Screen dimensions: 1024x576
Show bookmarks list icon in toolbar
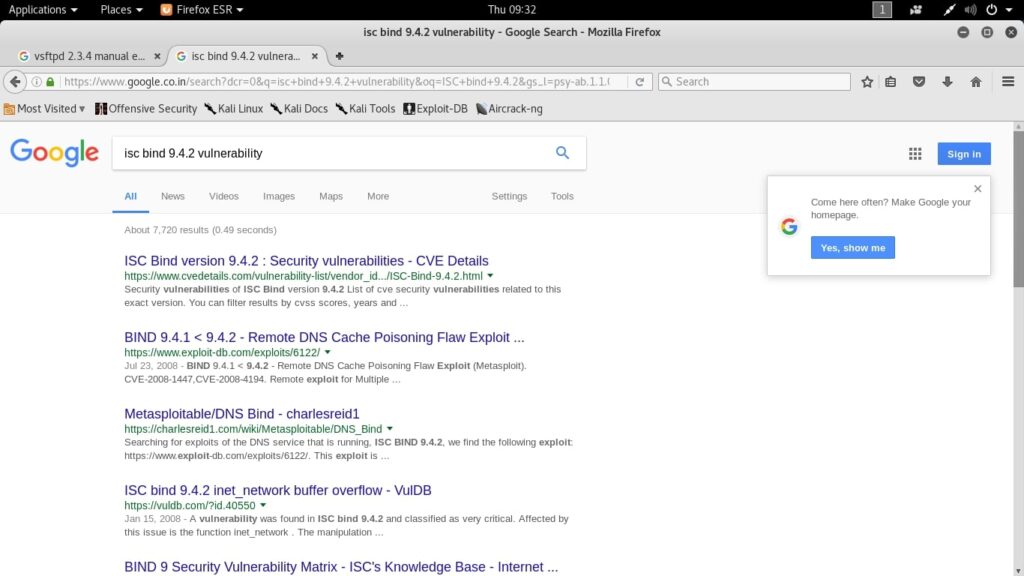point(891,82)
